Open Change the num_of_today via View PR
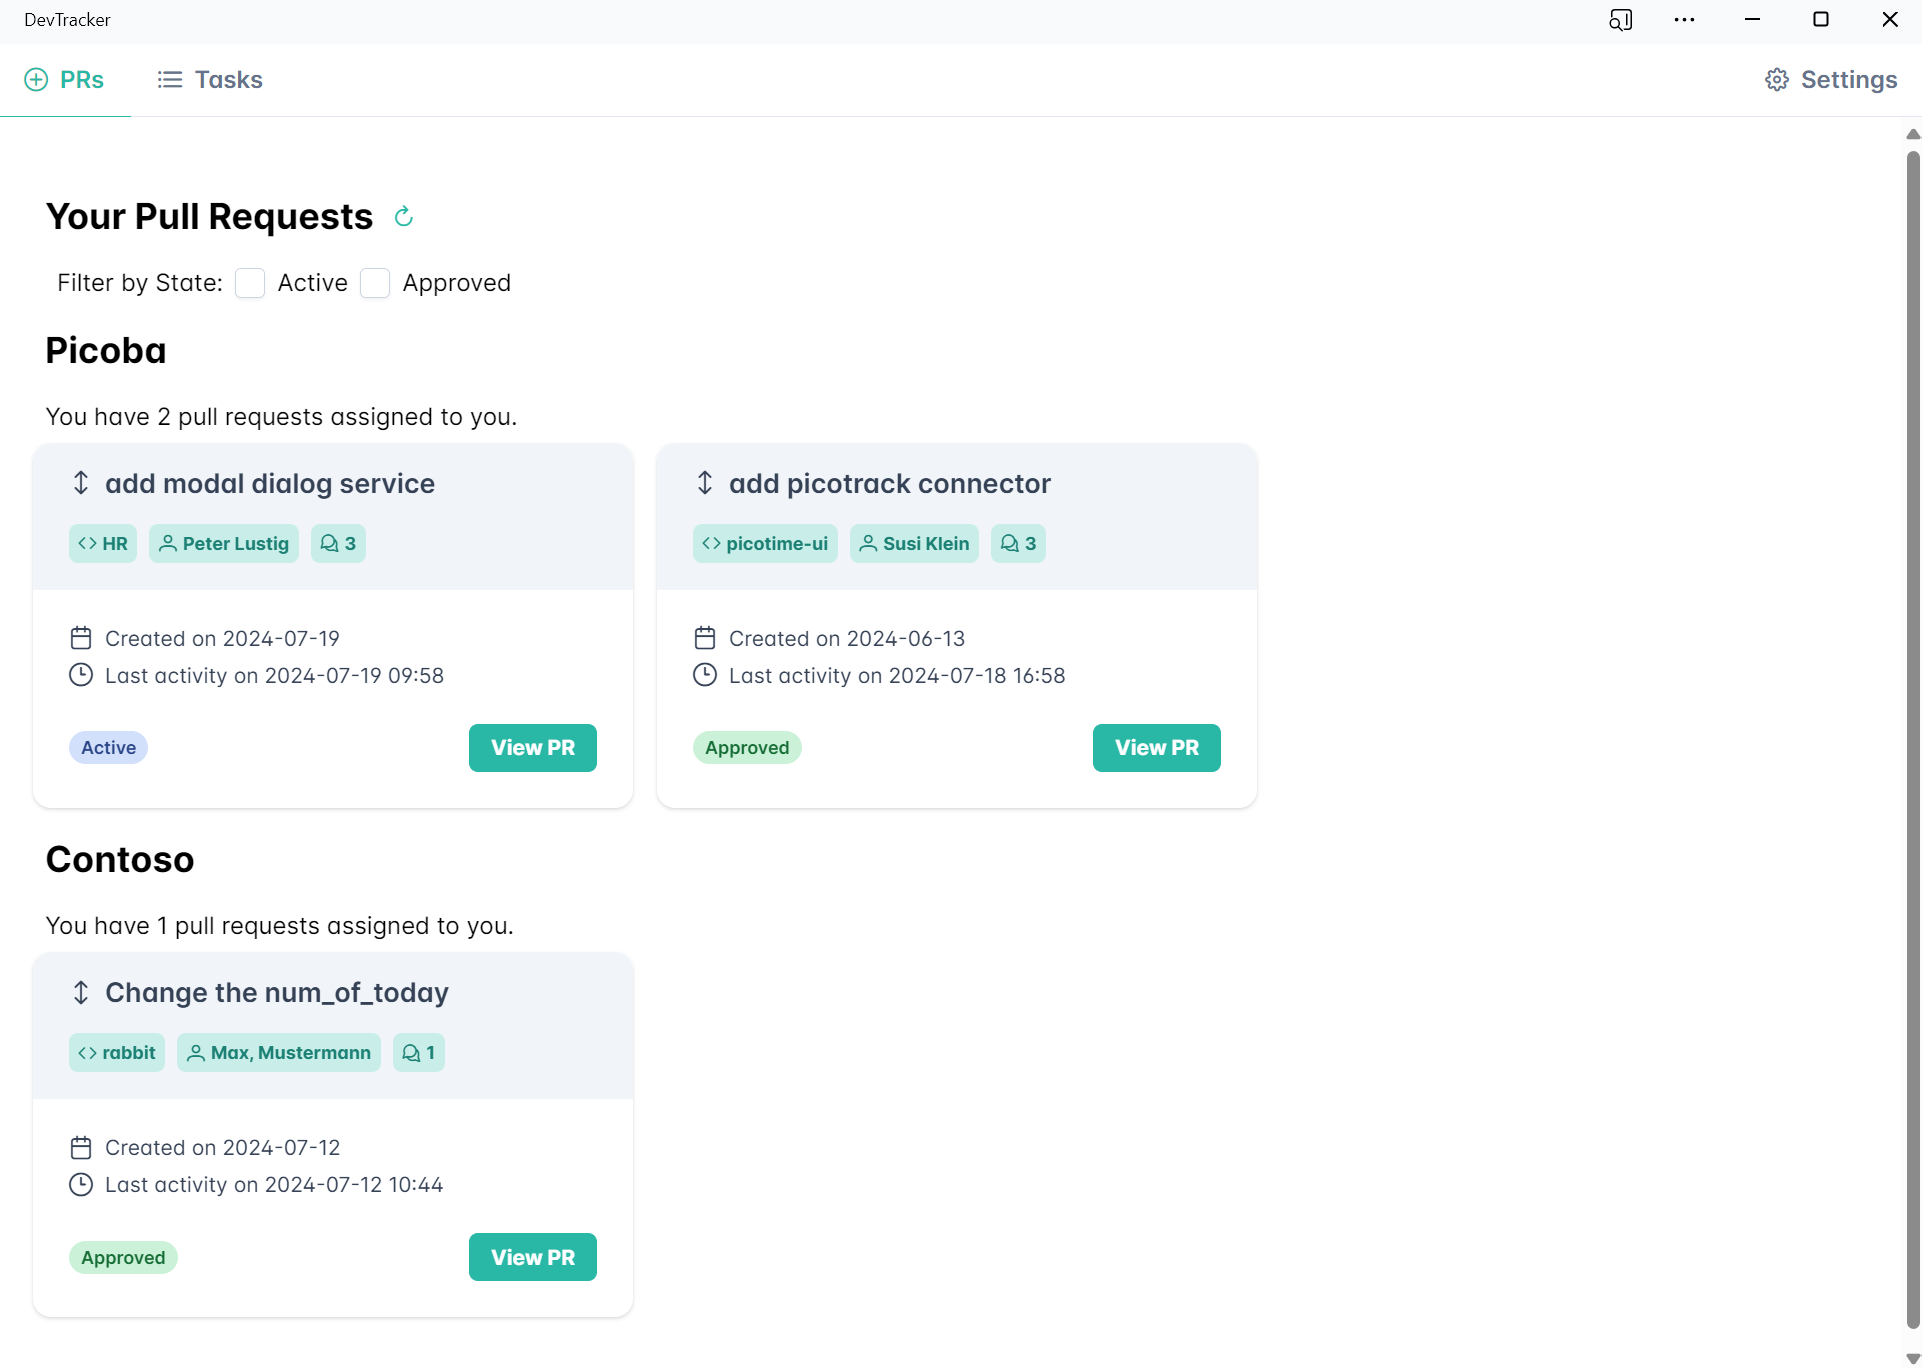This screenshot has width=1922, height=1368. pyautogui.click(x=532, y=1256)
